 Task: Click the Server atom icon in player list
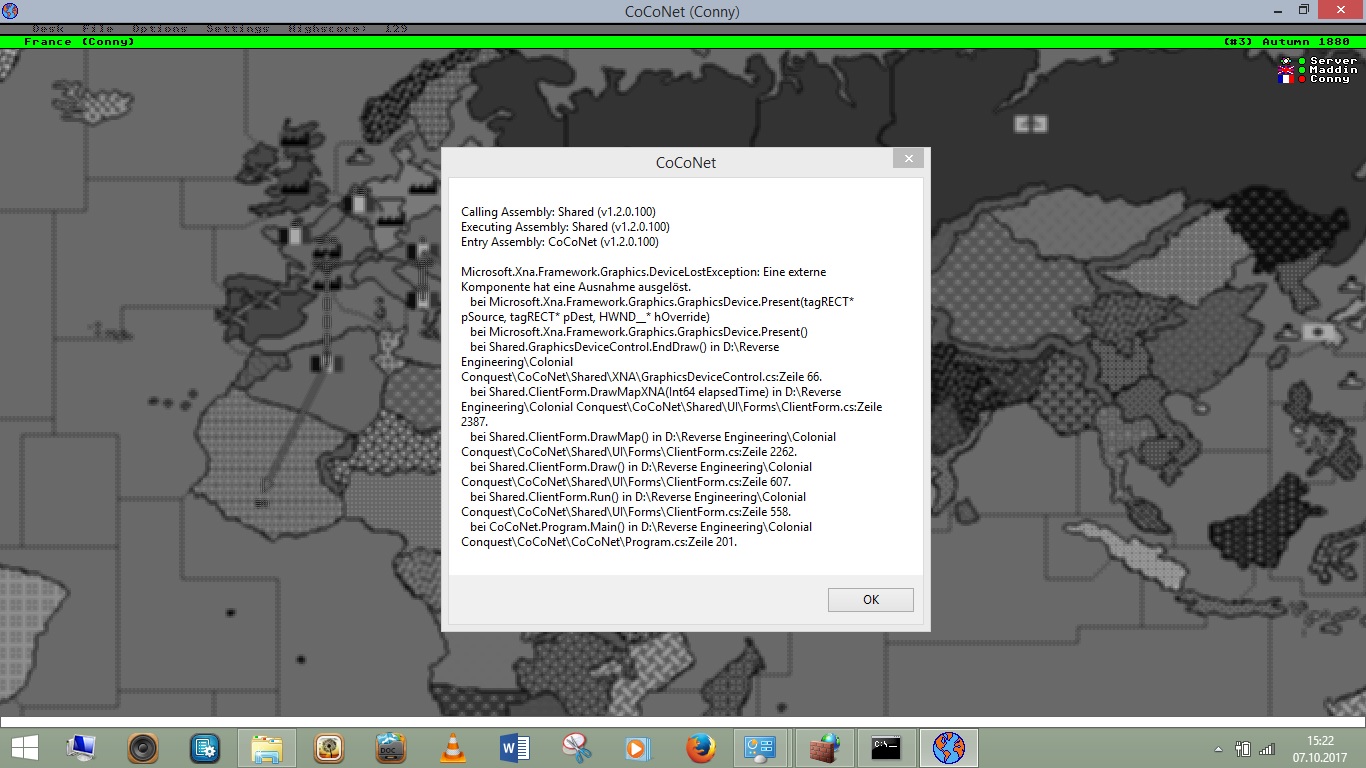[1286, 61]
